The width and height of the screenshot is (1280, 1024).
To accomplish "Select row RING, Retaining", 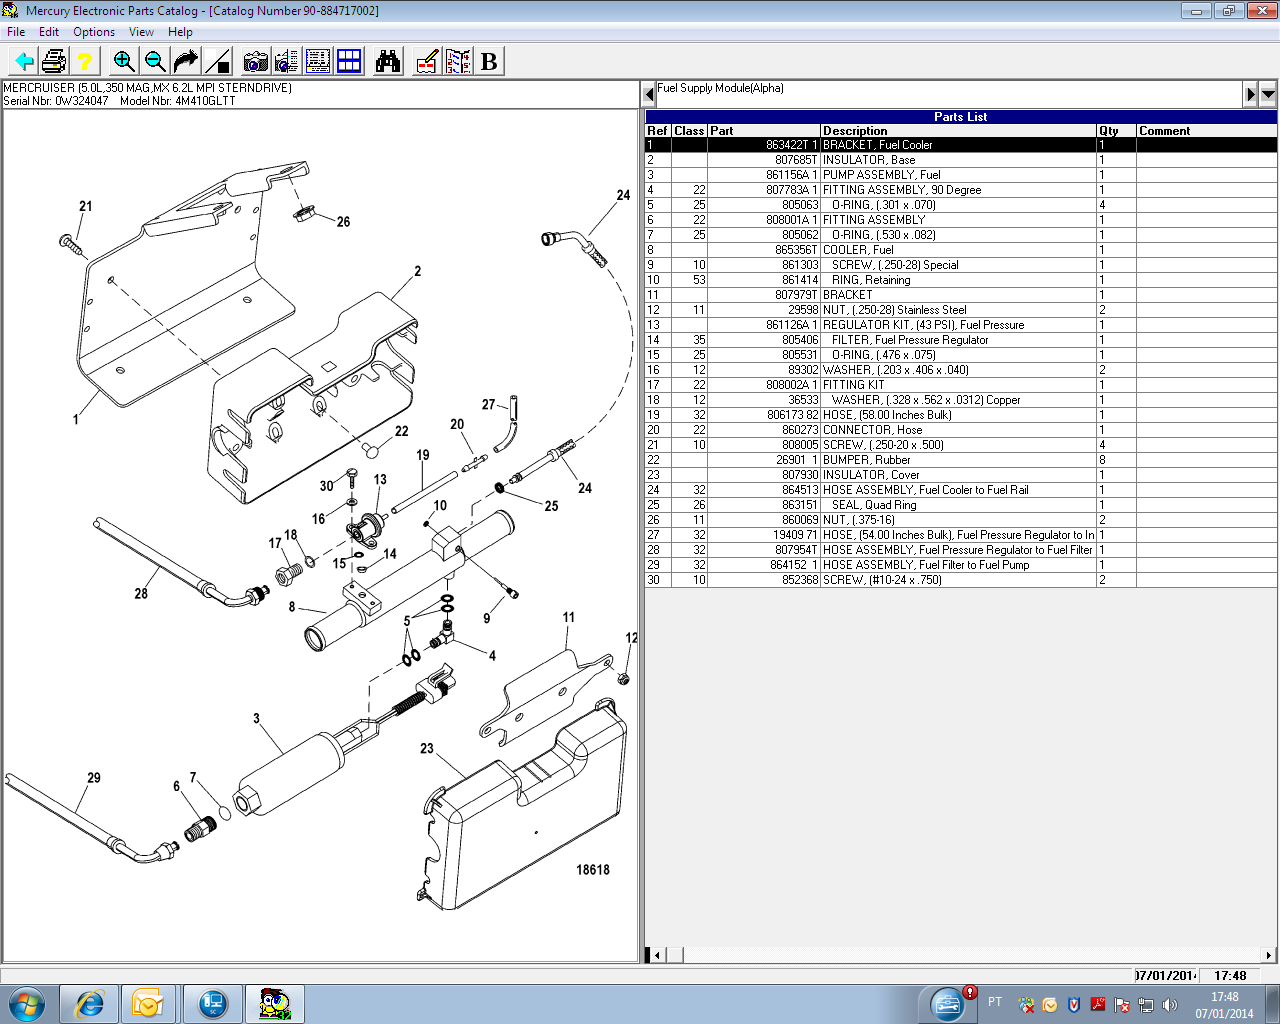I will click(x=961, y=280).
